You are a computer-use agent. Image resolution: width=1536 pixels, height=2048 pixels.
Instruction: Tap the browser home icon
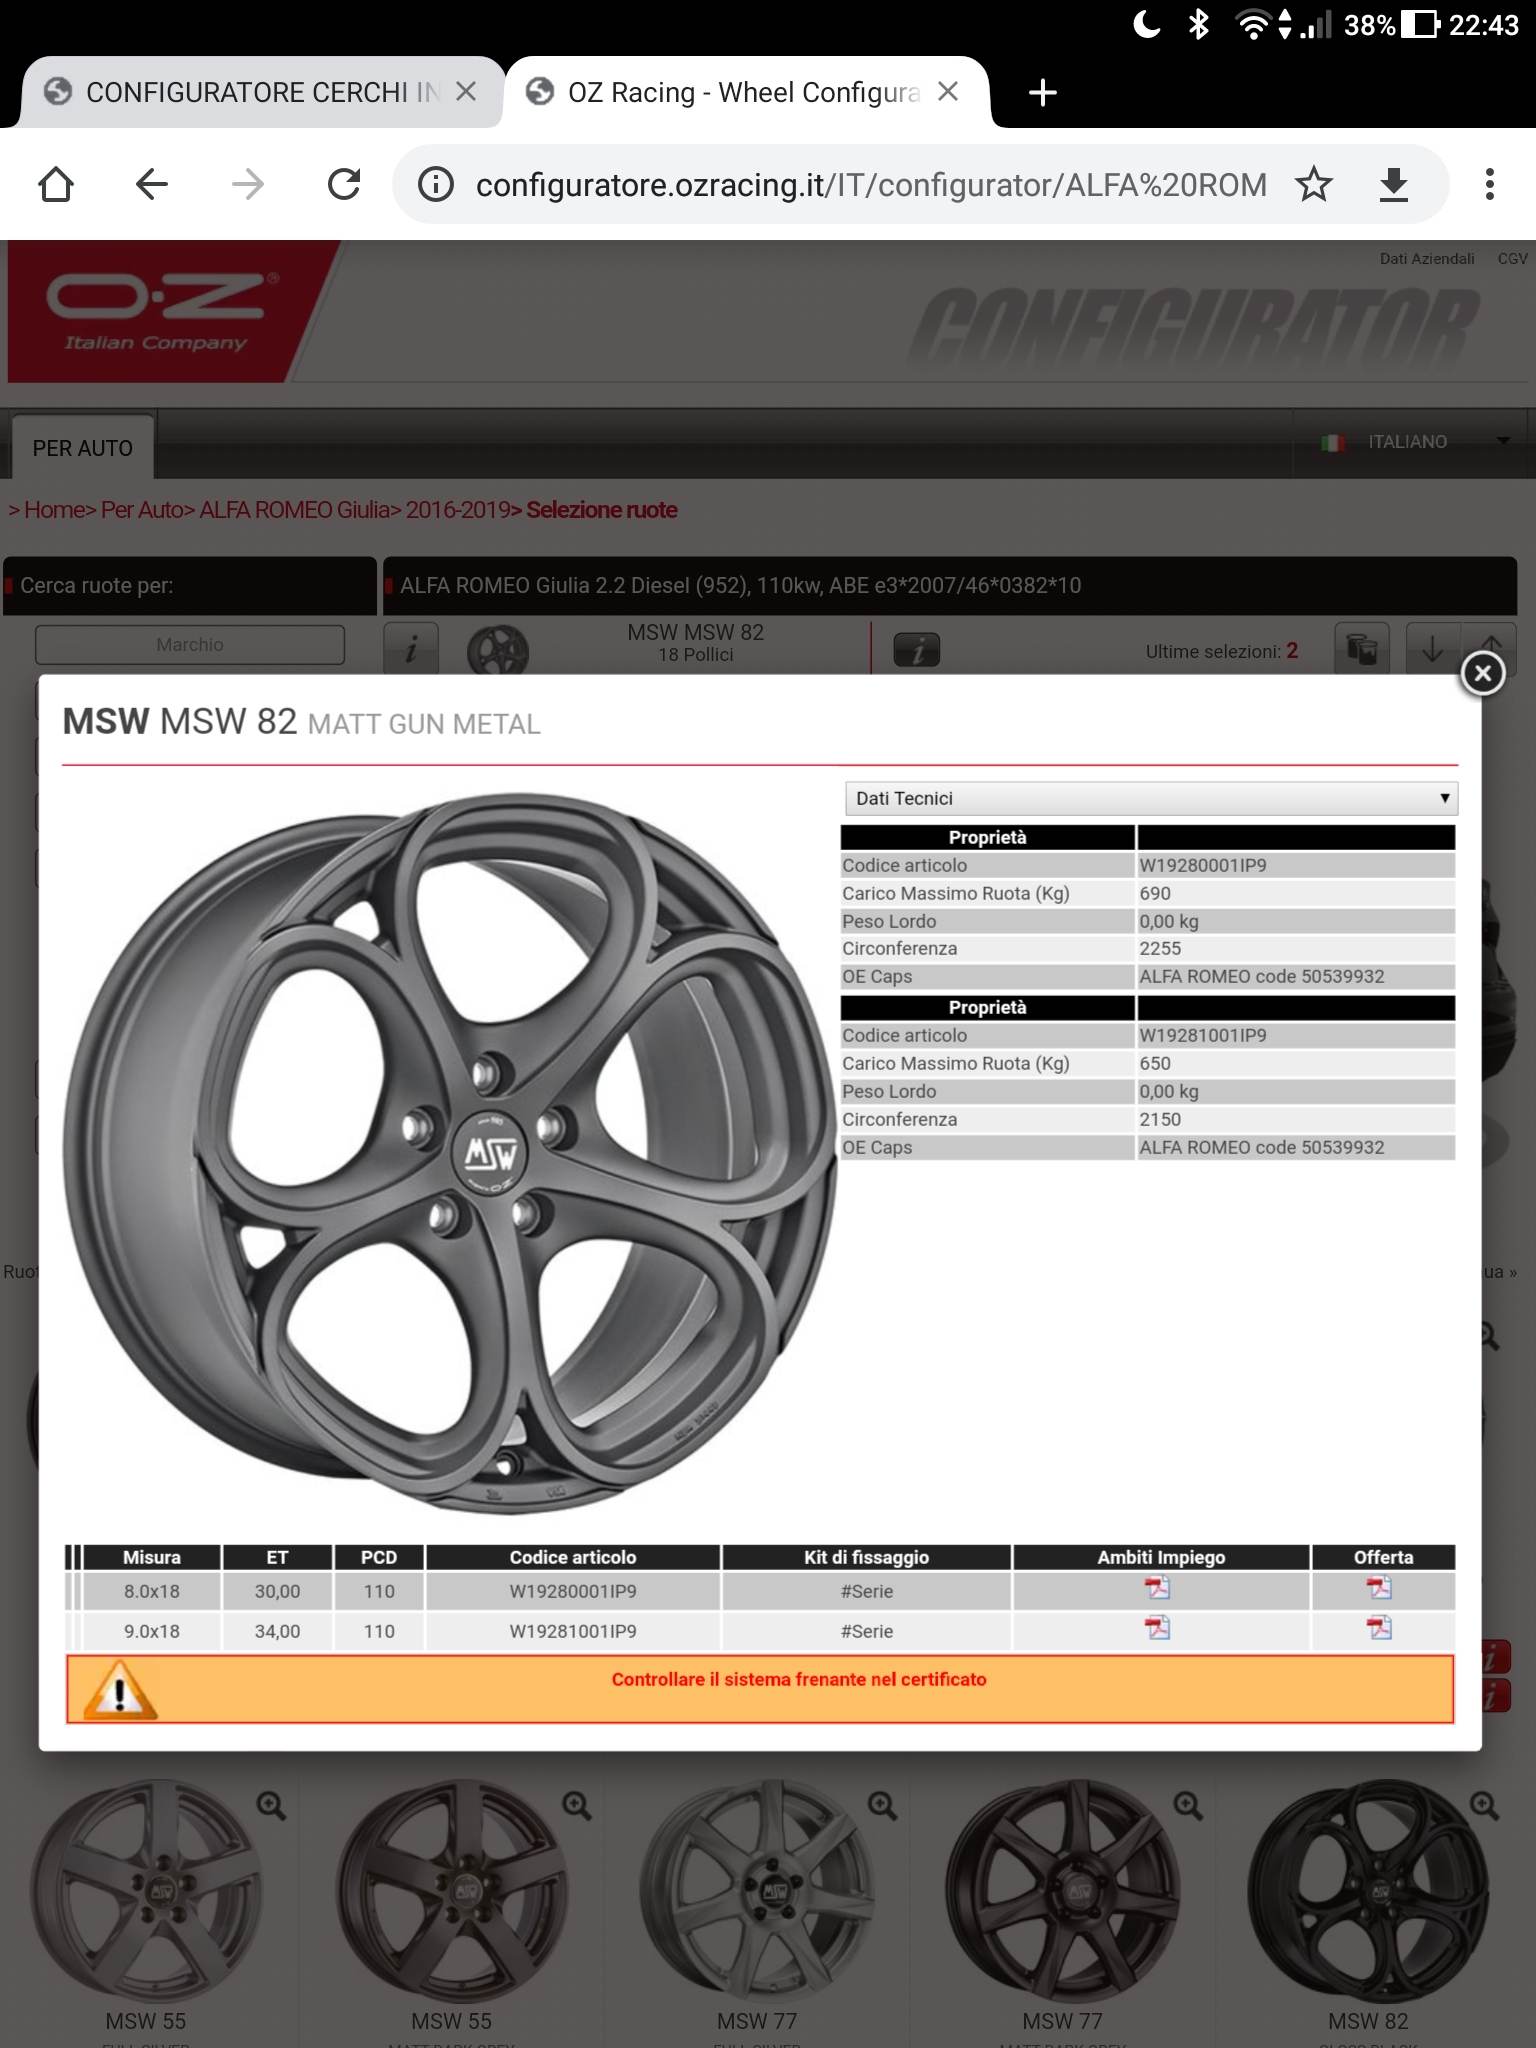click(x=56, y=184)
